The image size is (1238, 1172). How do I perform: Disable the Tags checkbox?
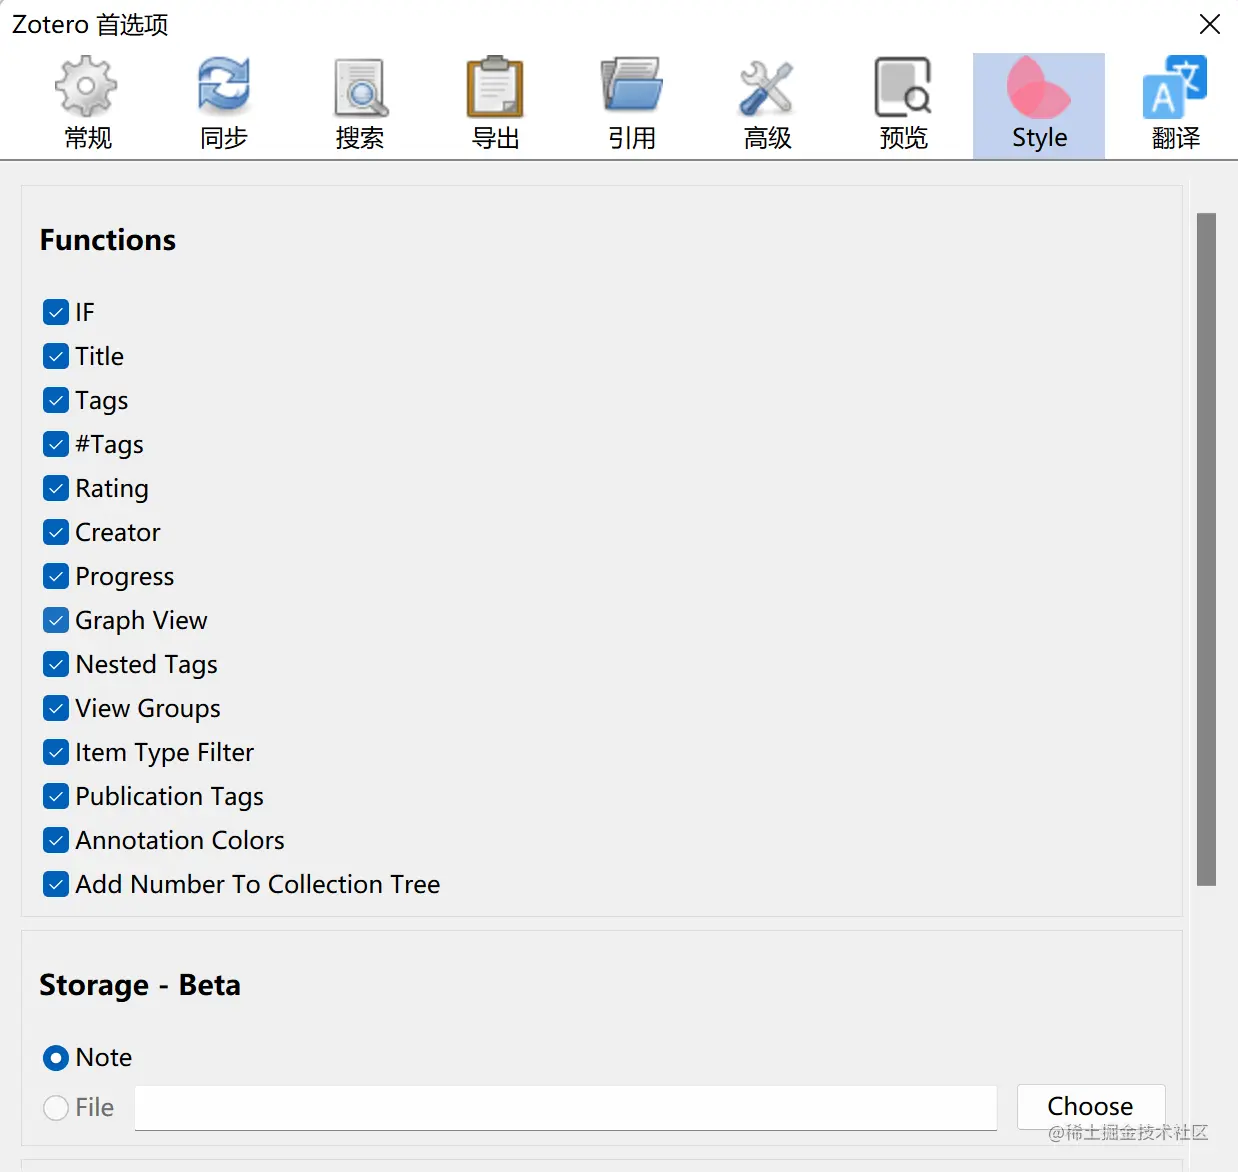(x=56, y=400)
